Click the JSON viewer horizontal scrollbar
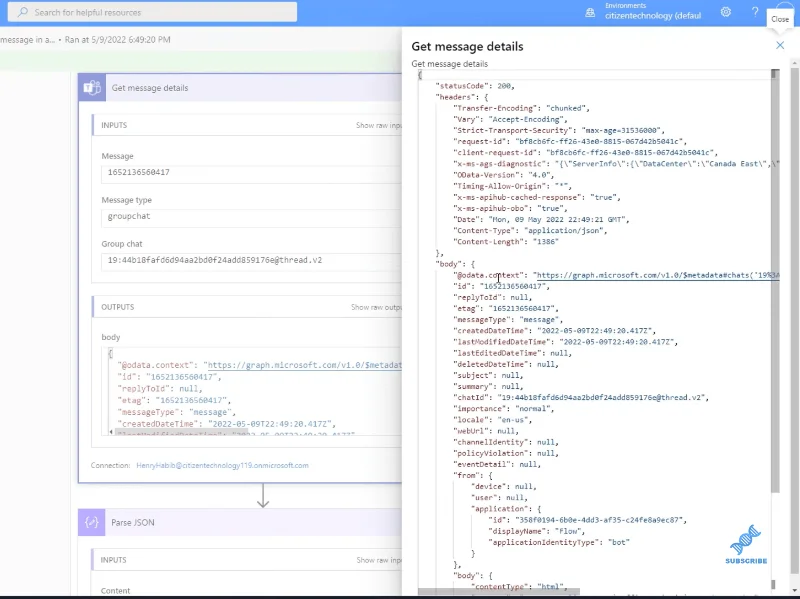Screen dimensions: 800x599 tap(498, 592)
